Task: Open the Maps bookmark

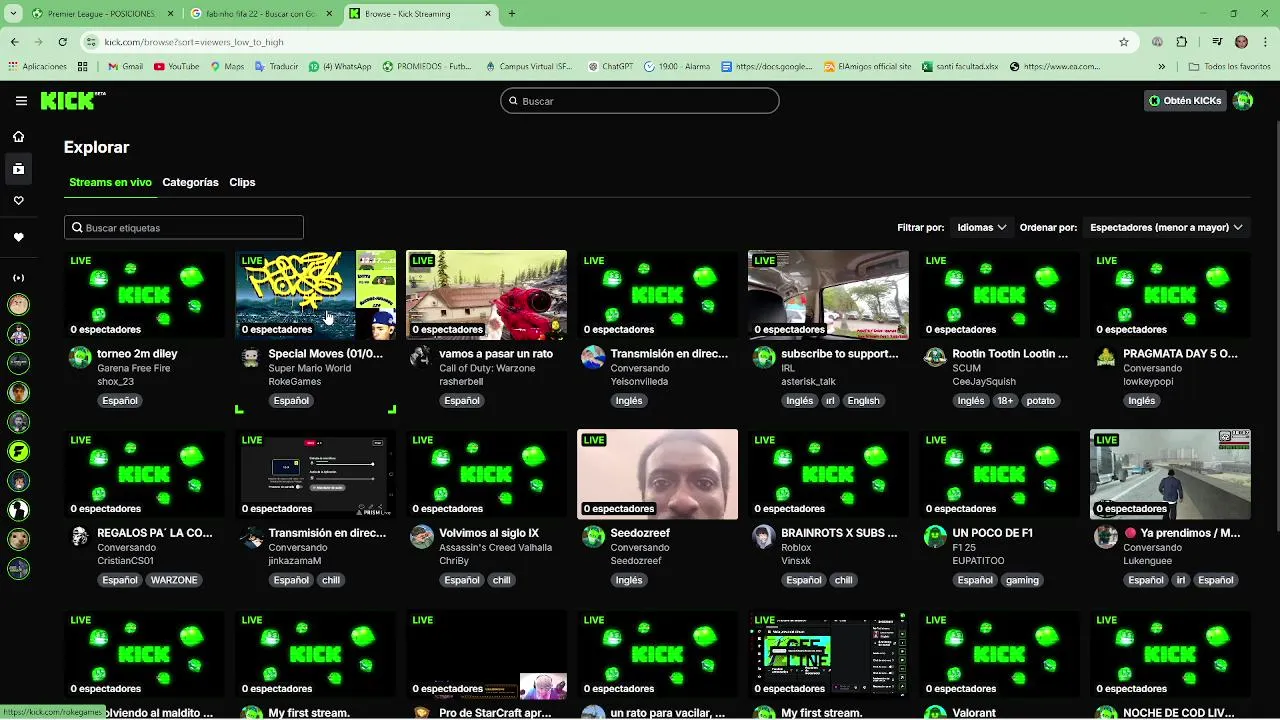Action: click(x=227, y=67)
